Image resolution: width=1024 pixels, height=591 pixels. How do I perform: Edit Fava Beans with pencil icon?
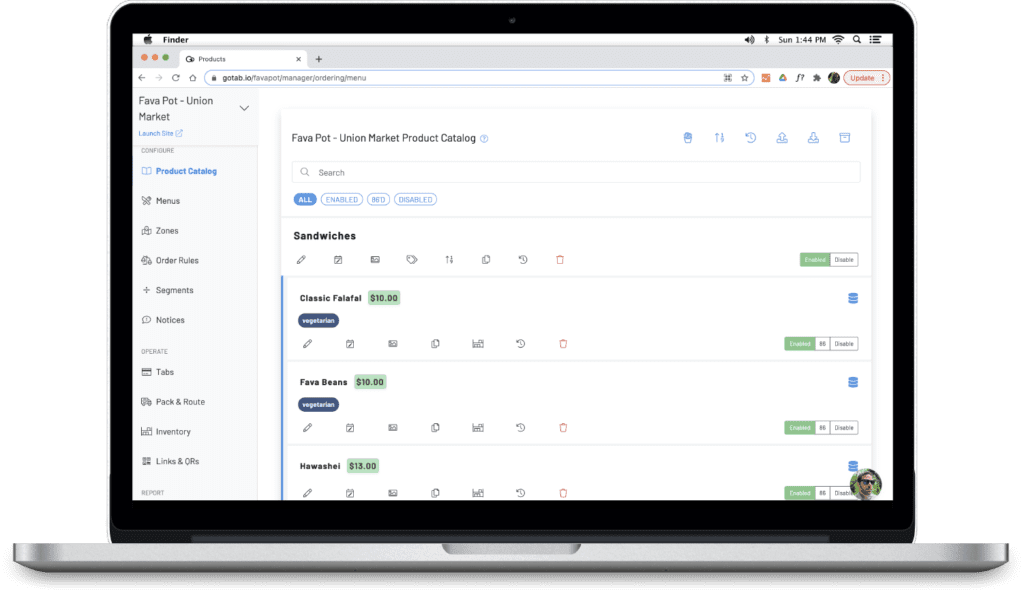tap(308, 428)
